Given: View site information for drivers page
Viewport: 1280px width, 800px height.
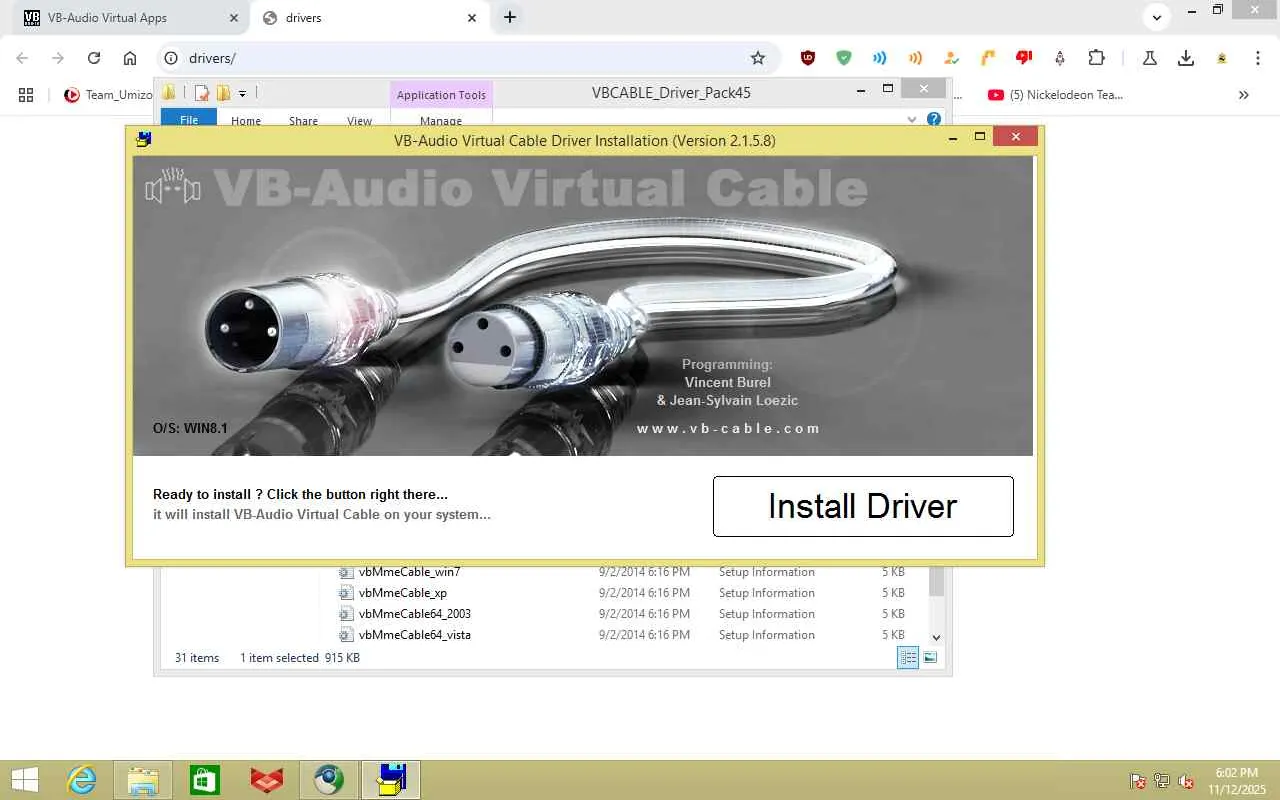Looking at the screenshot, I should [170, 58].
